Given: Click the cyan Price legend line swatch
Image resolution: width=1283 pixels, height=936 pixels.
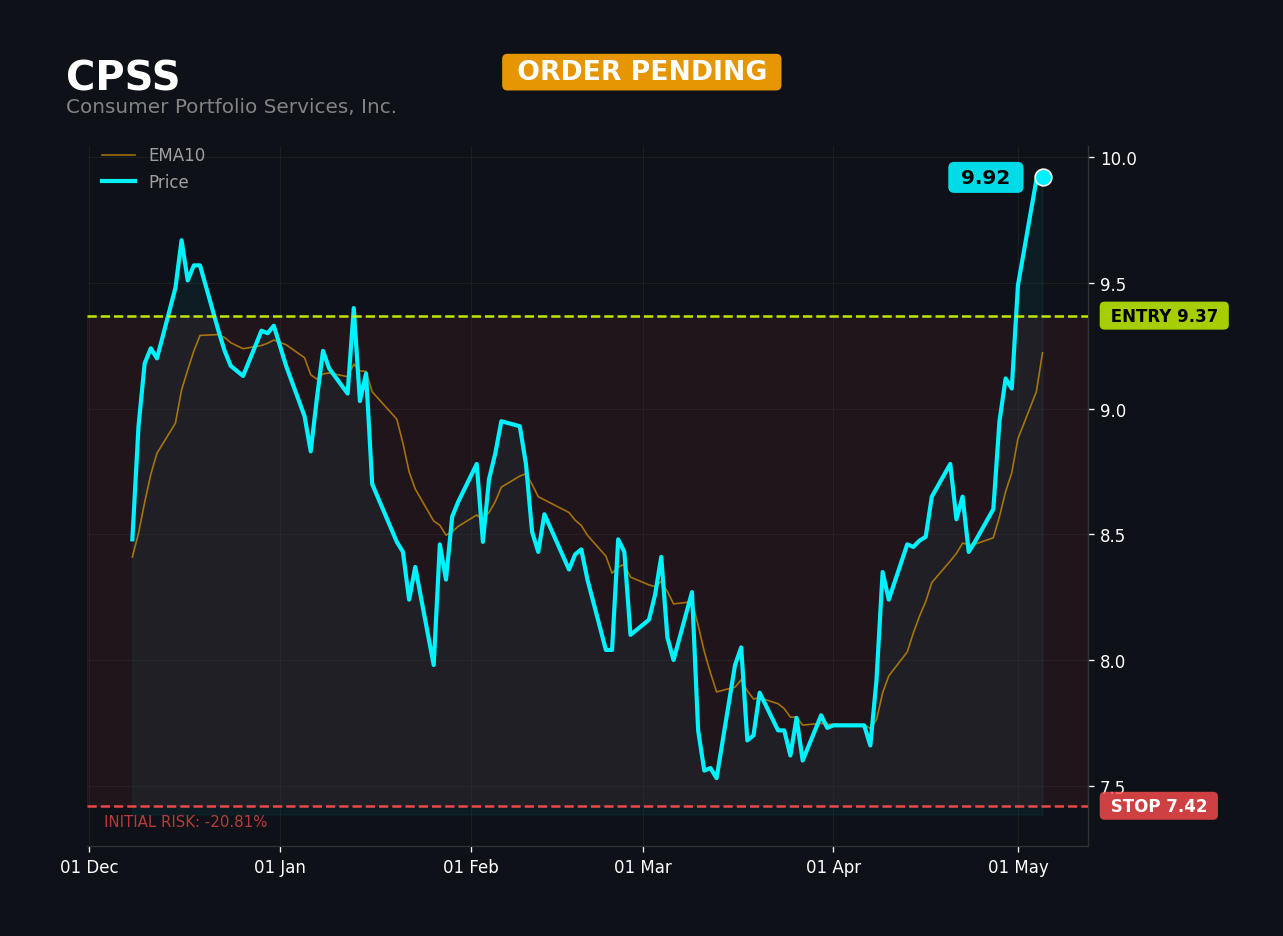Looking at the screenshot, I should 119,182.
